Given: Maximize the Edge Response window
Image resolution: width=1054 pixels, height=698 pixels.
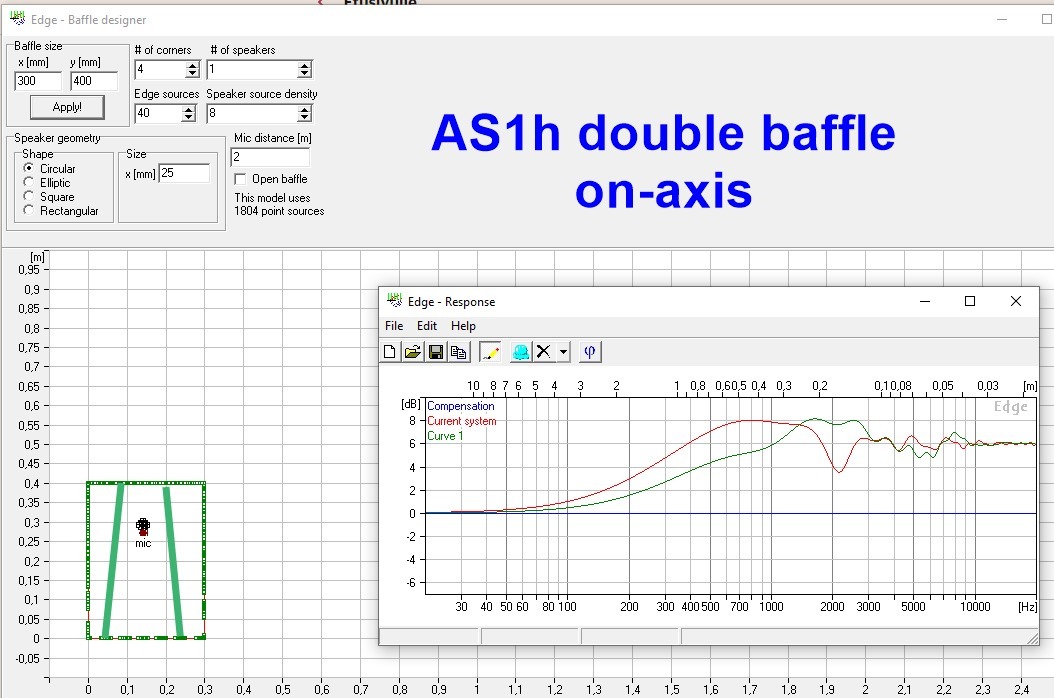Looking at the screenshot, I should 970,301.
